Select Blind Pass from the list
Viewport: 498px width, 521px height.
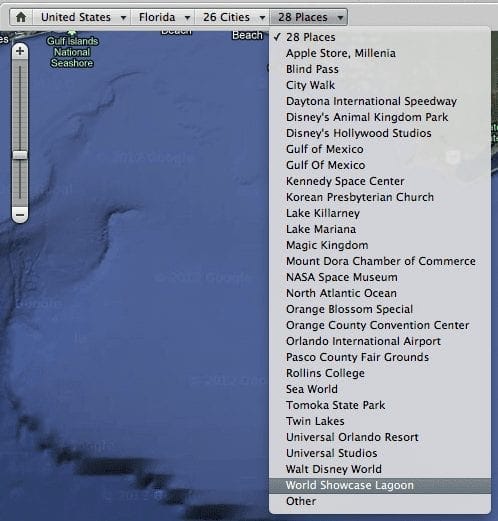coord(380,69)
